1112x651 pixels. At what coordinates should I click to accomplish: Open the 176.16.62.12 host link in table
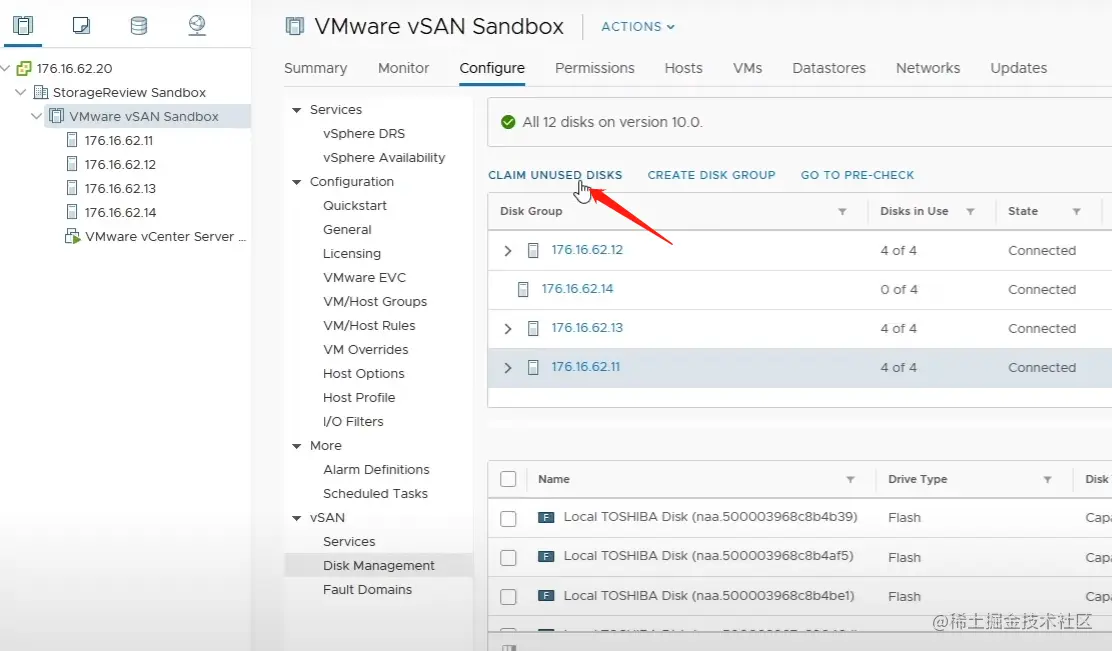click(x=587, y=250)
